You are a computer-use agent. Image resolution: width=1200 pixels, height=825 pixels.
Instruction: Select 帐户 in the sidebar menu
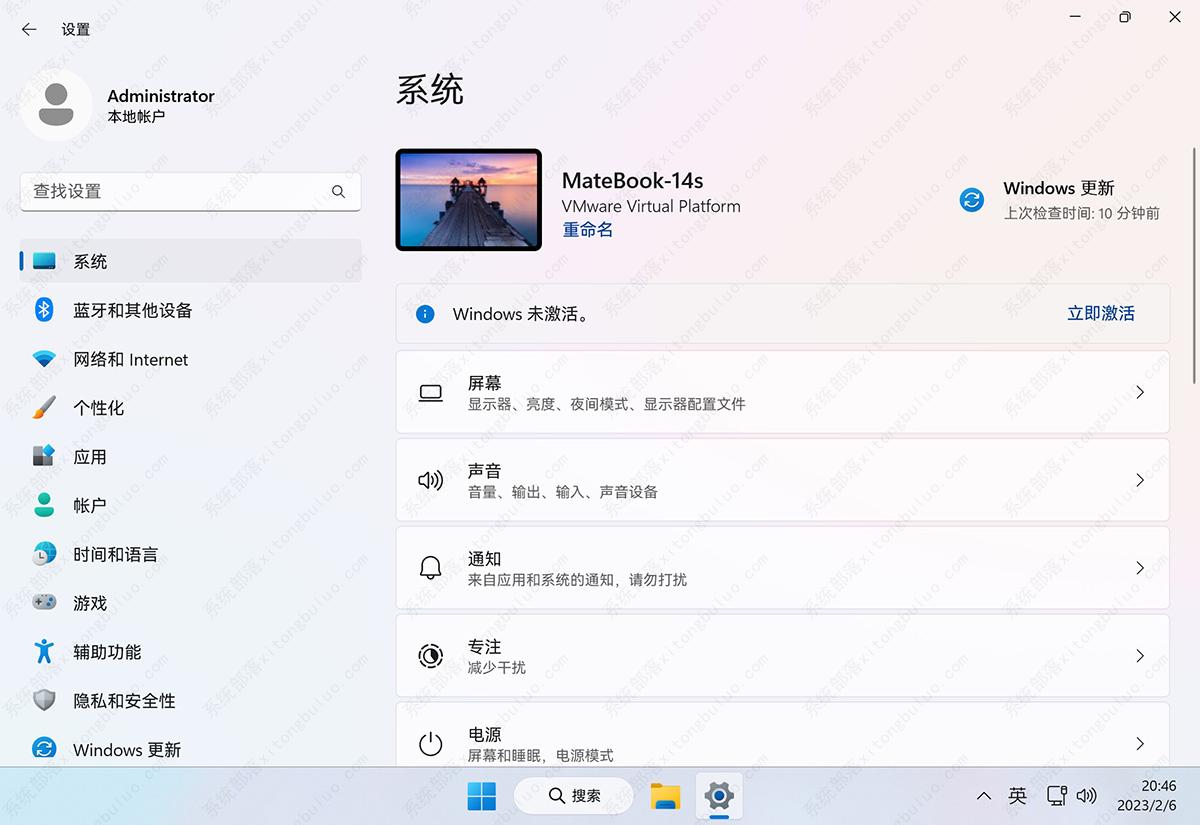(90, 506)
